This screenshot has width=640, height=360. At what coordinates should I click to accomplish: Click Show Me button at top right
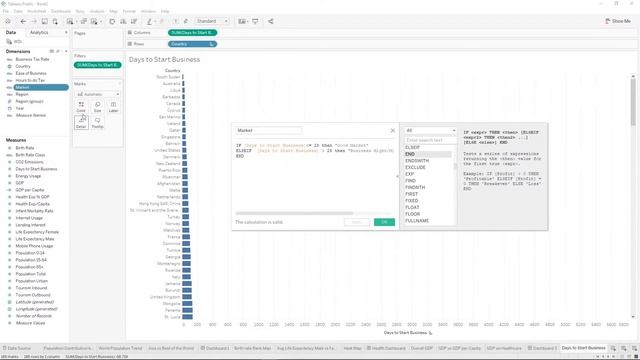tap(618, 21)
